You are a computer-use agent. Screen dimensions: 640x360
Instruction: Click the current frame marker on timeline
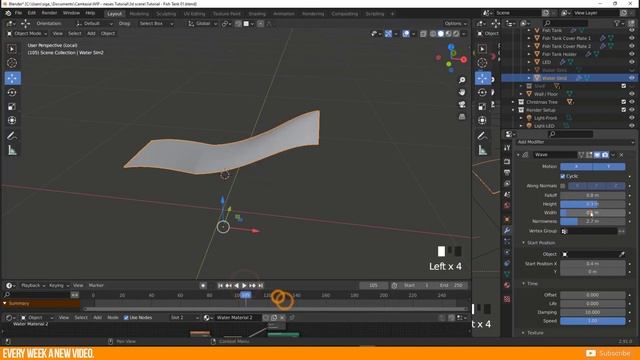pos(246,295)
